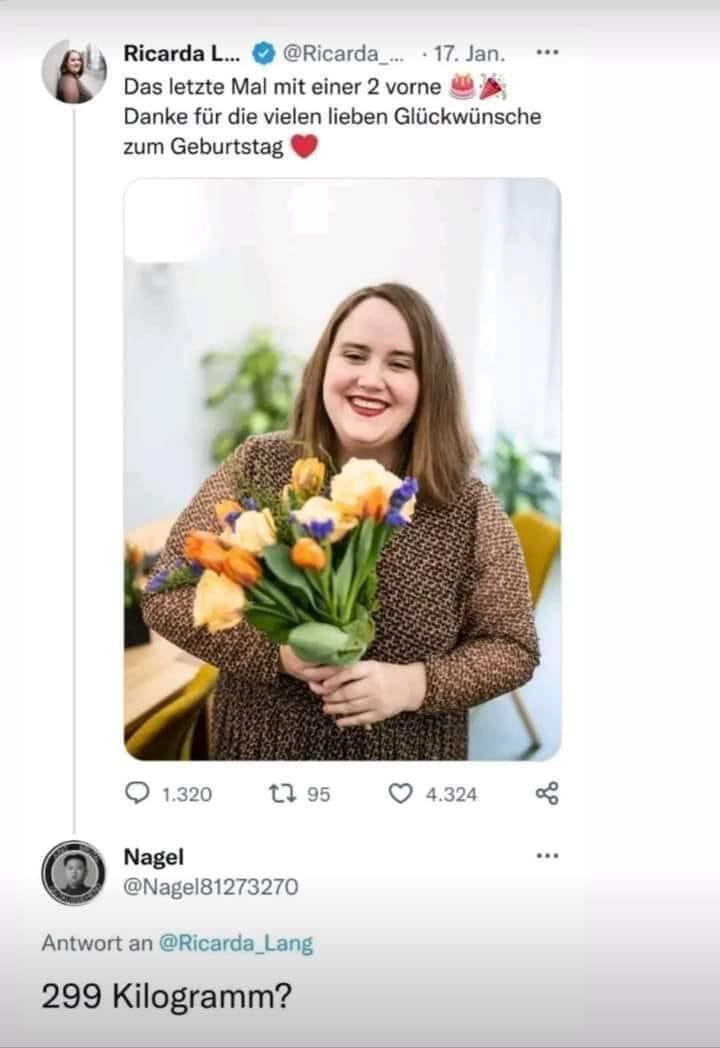Image resolution: width=720 pixels, height=1048 pixels.
Task: Open the @Nagel81273270 handle
Action: (x=210, y=886)
